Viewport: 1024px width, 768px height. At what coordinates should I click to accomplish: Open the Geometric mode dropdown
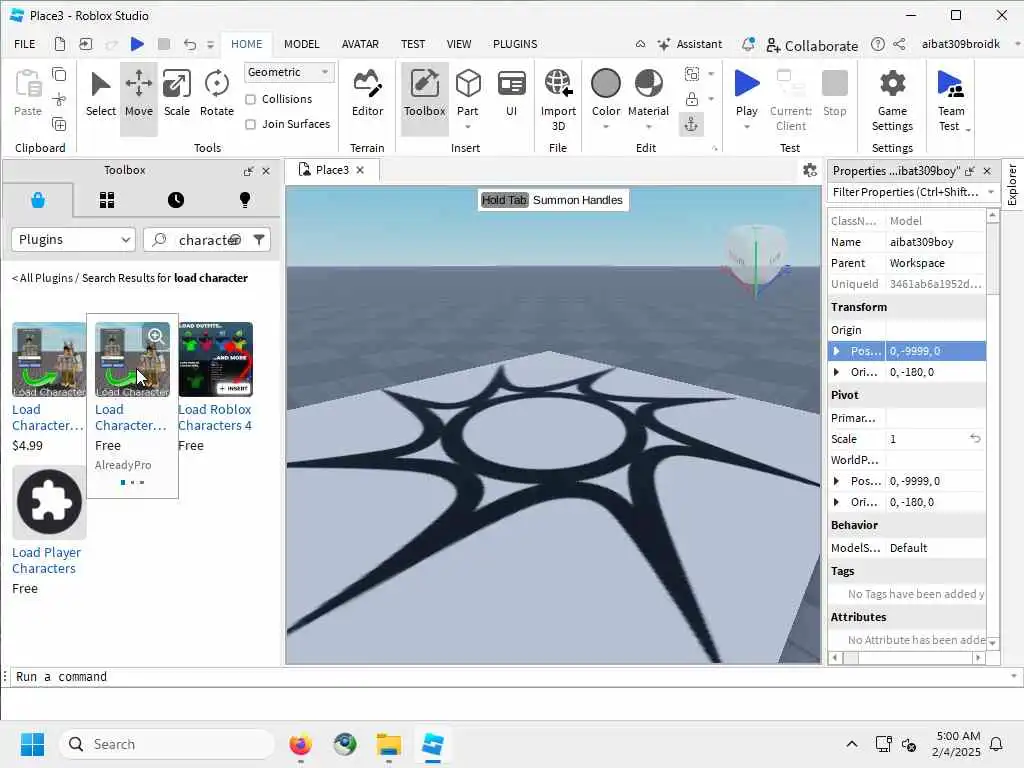(x=289, y=72)
